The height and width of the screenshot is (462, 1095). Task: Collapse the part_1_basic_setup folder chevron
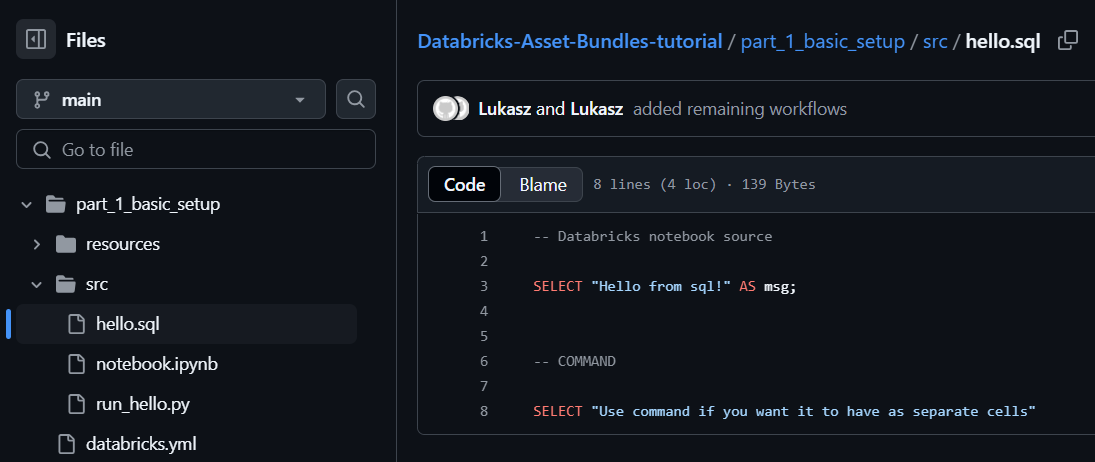pos(27,204)
